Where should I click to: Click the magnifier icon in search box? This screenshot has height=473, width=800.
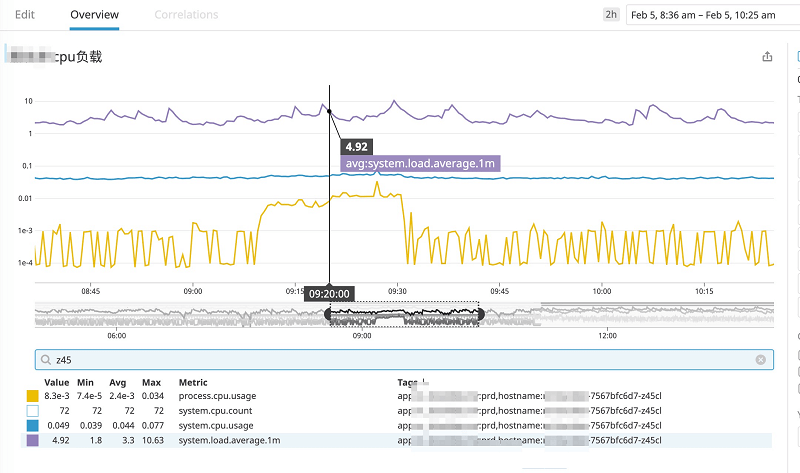[46, 359]
